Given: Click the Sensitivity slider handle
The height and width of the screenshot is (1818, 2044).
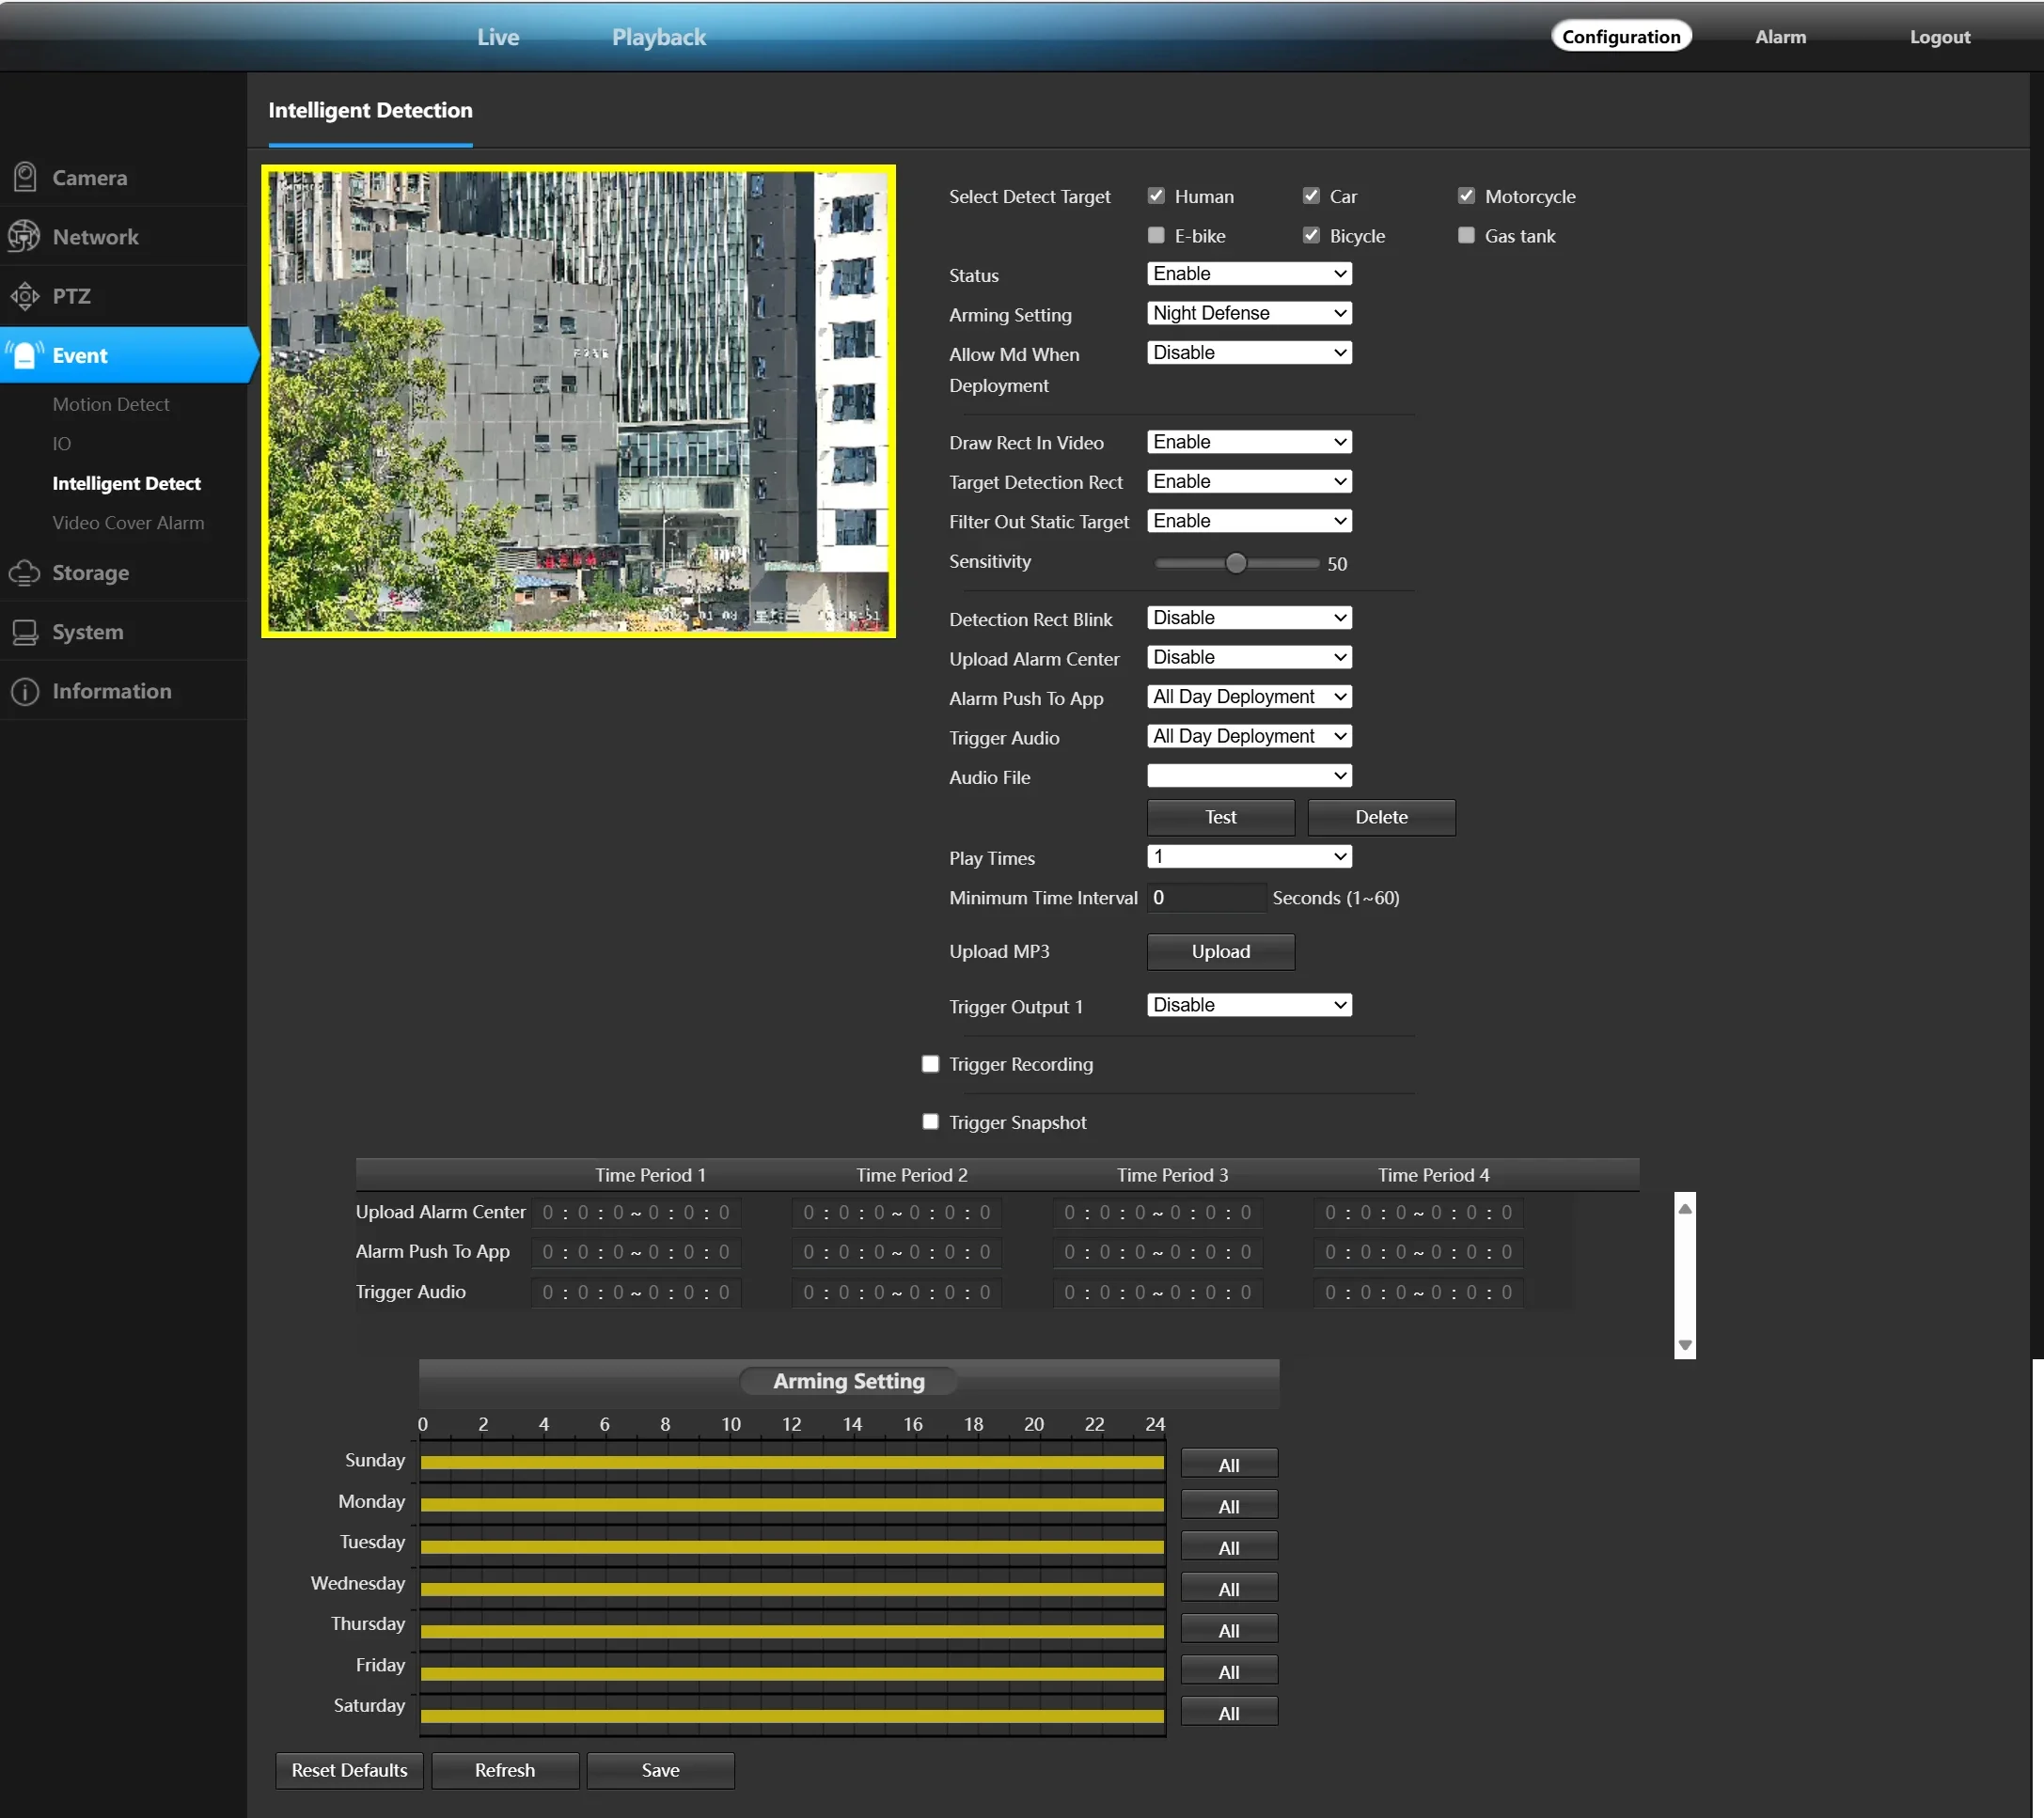Looking at the screenshot, I should coord(1236,563).
